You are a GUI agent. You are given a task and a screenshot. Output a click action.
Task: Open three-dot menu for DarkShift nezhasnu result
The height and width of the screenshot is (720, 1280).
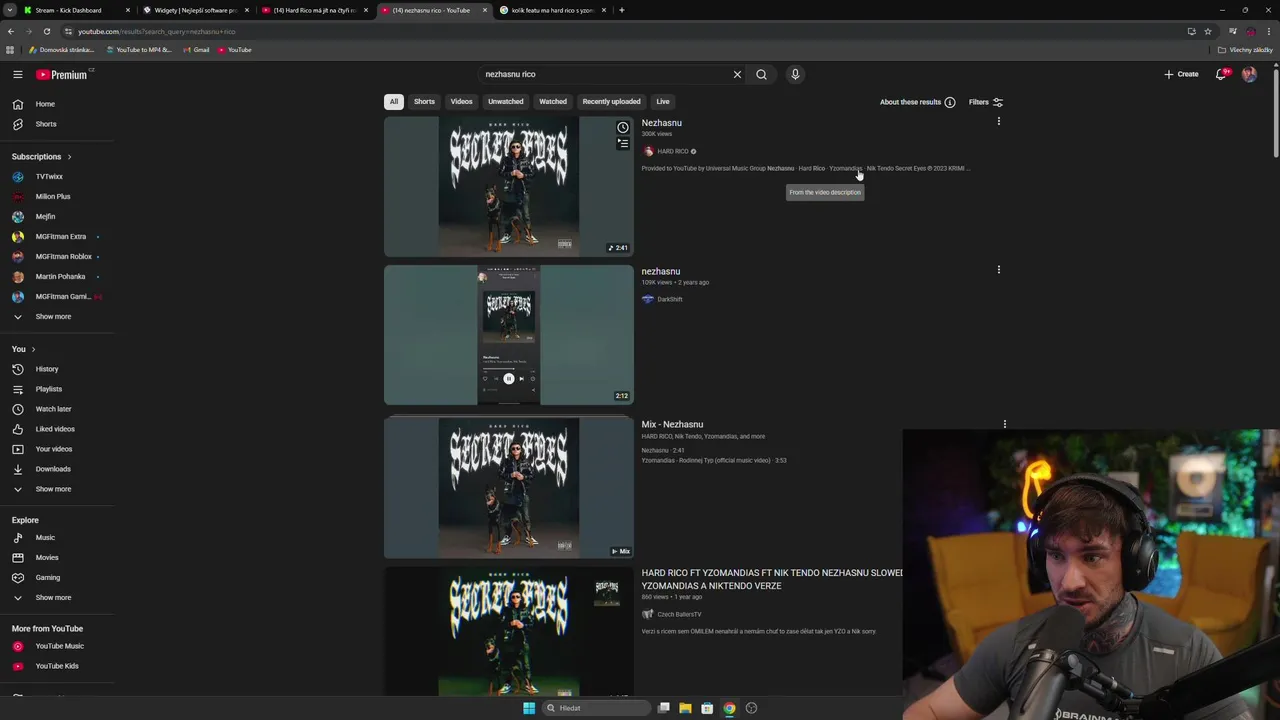998,270
